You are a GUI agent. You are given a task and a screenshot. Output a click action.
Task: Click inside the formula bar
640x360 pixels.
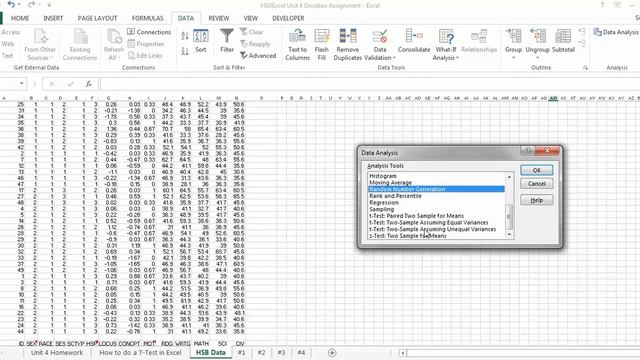click(369, 84)
